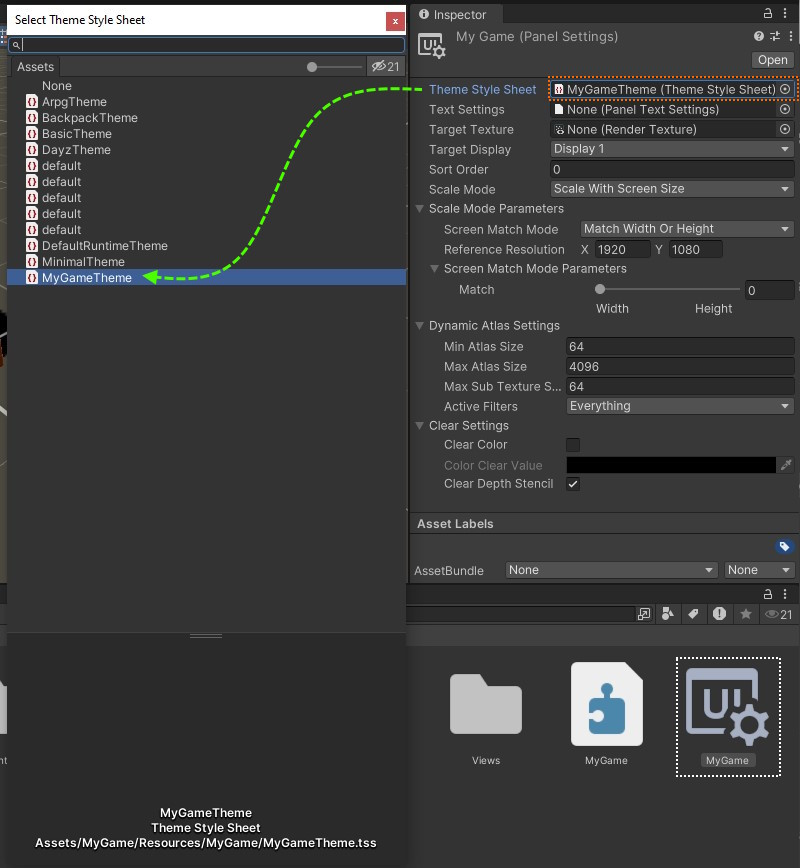Click the blue Asset Labels tag icon
Viewport: 800px width, 868px height.
tap(785, 547)
